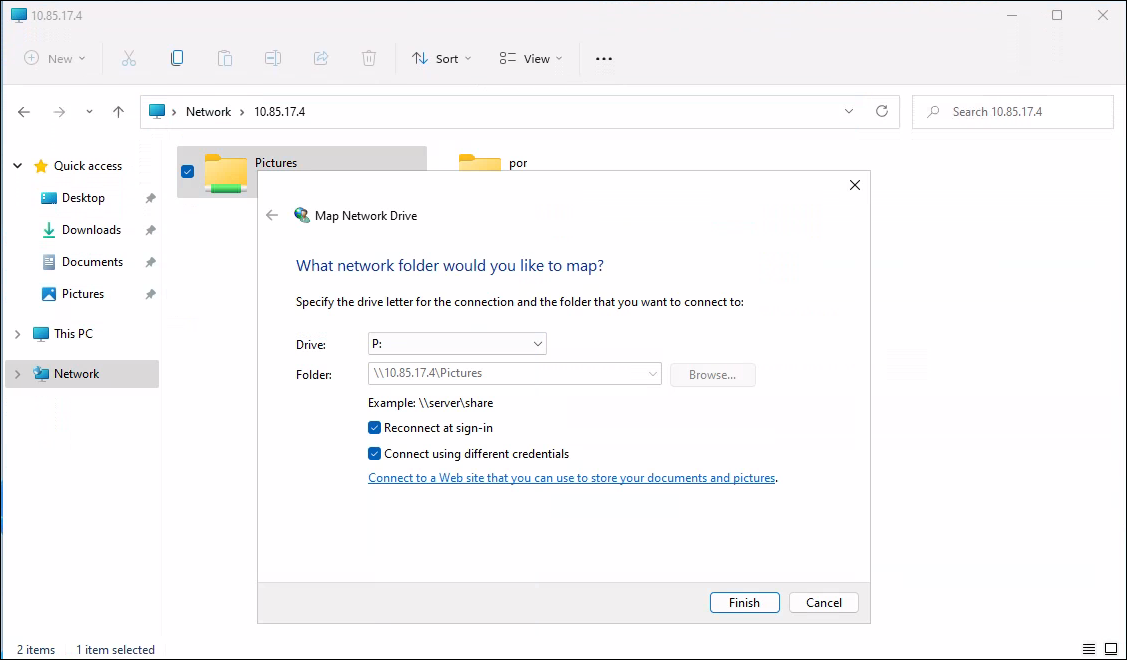Open the View menu
The image size is (1127, 660).
click(531, 59)
